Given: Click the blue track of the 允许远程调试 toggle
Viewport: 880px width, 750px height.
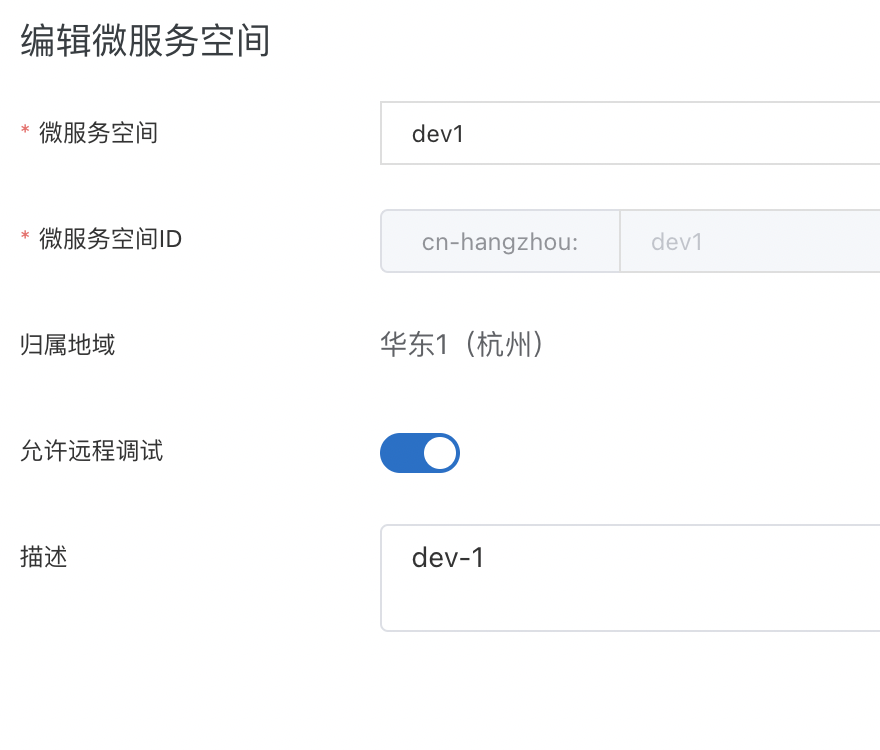Looking at the screenshot, I should click(x=400, y=453).
